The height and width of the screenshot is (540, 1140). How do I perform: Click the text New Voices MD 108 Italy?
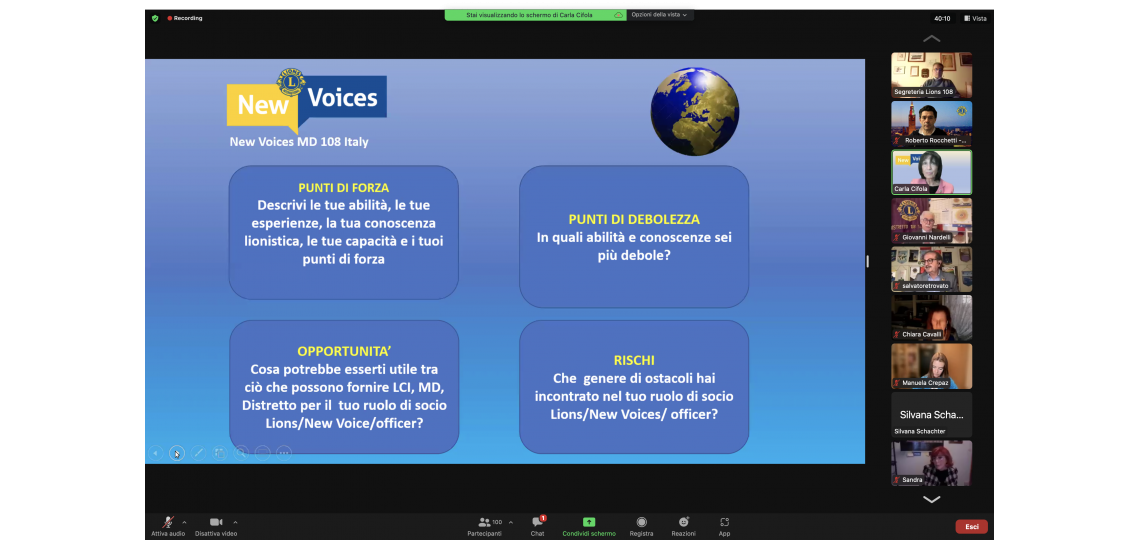(x=299, y=142)
